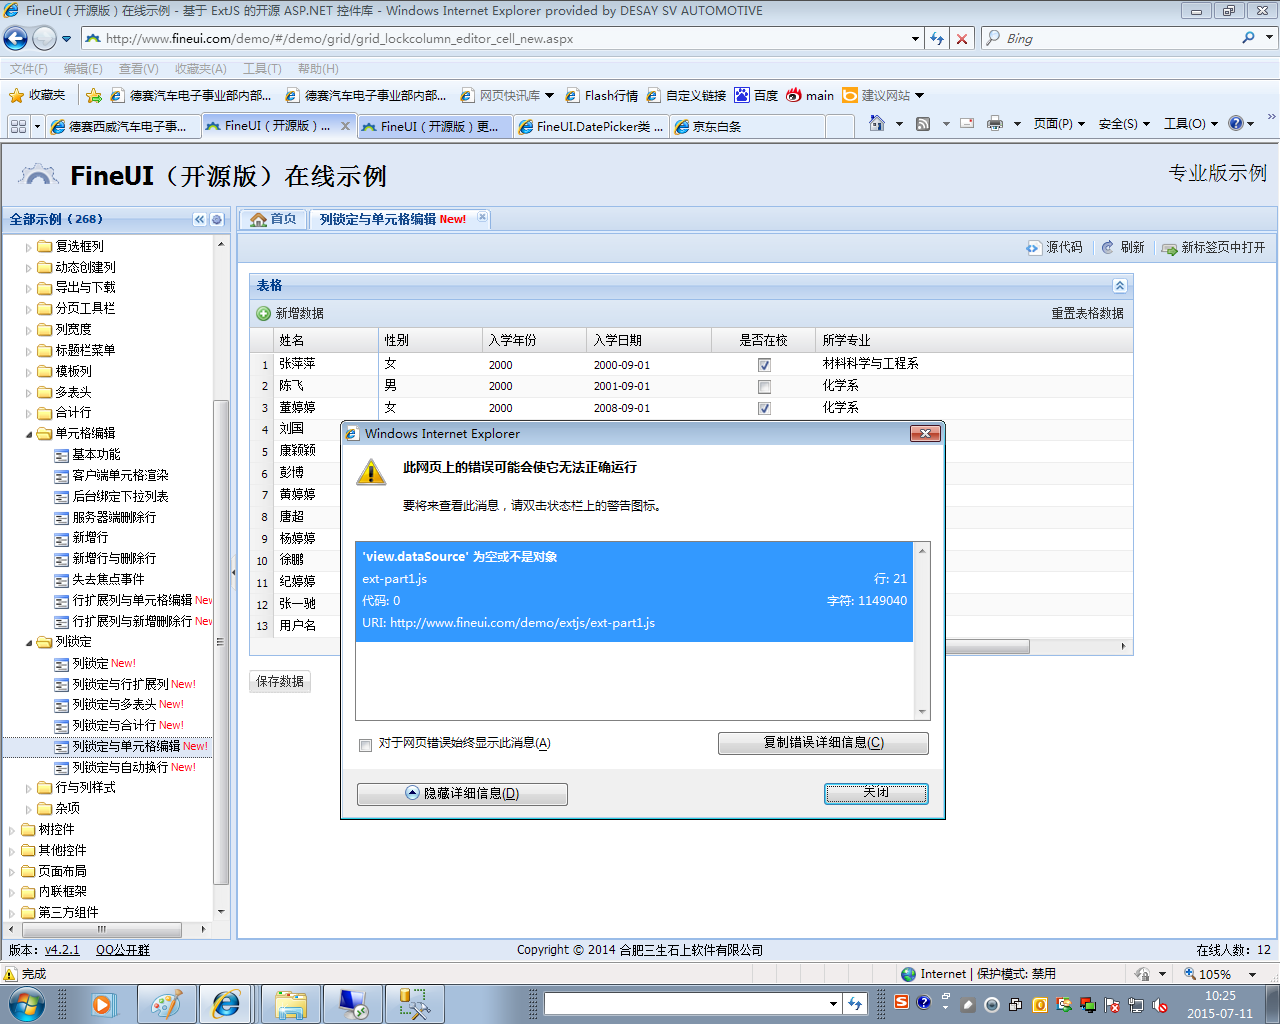Click the RSS feeds icon
The height and width of the screenshot is (1024, 1280).
[x=923, y=123]
